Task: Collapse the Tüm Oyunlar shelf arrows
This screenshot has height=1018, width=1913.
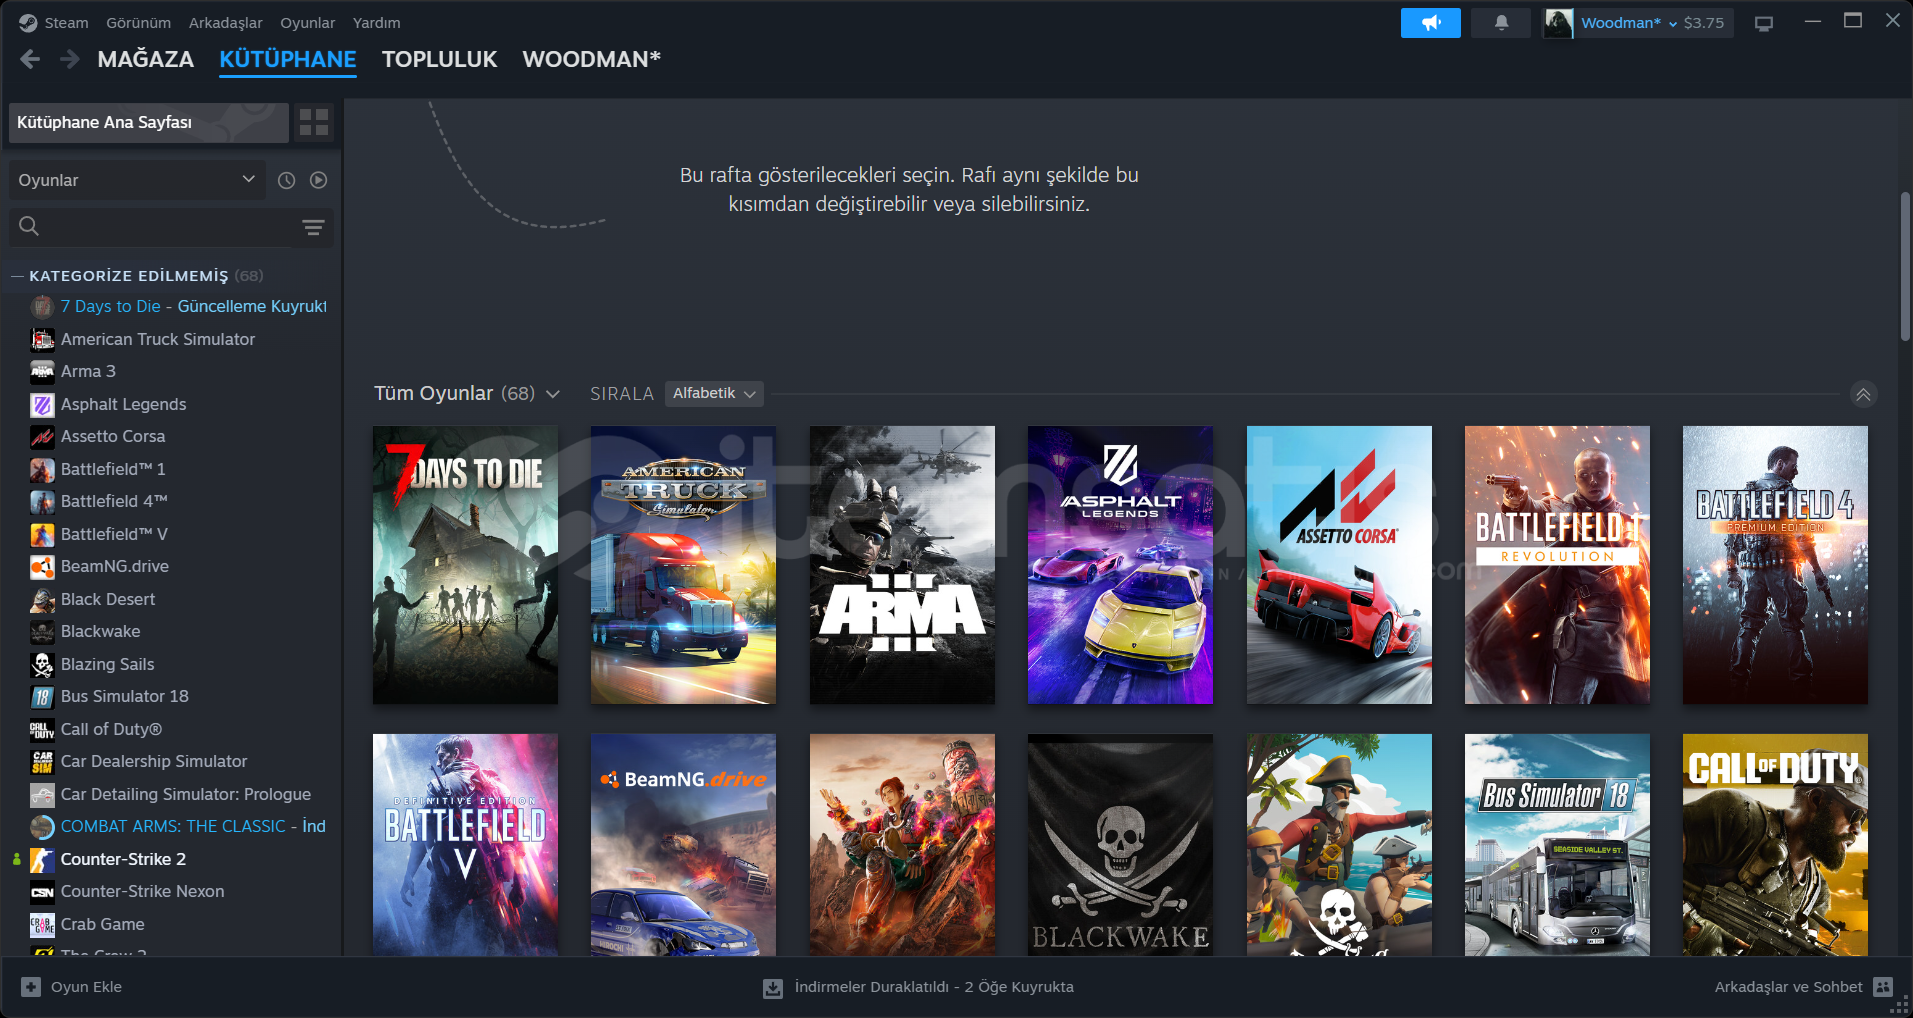Action: (1863, 394)
